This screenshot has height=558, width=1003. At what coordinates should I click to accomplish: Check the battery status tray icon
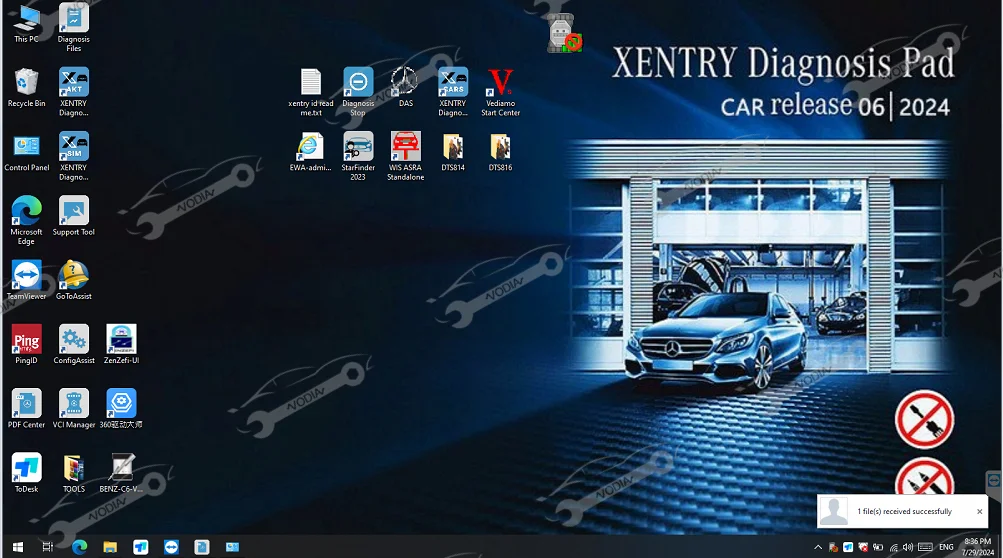click(x=878, y=547)
